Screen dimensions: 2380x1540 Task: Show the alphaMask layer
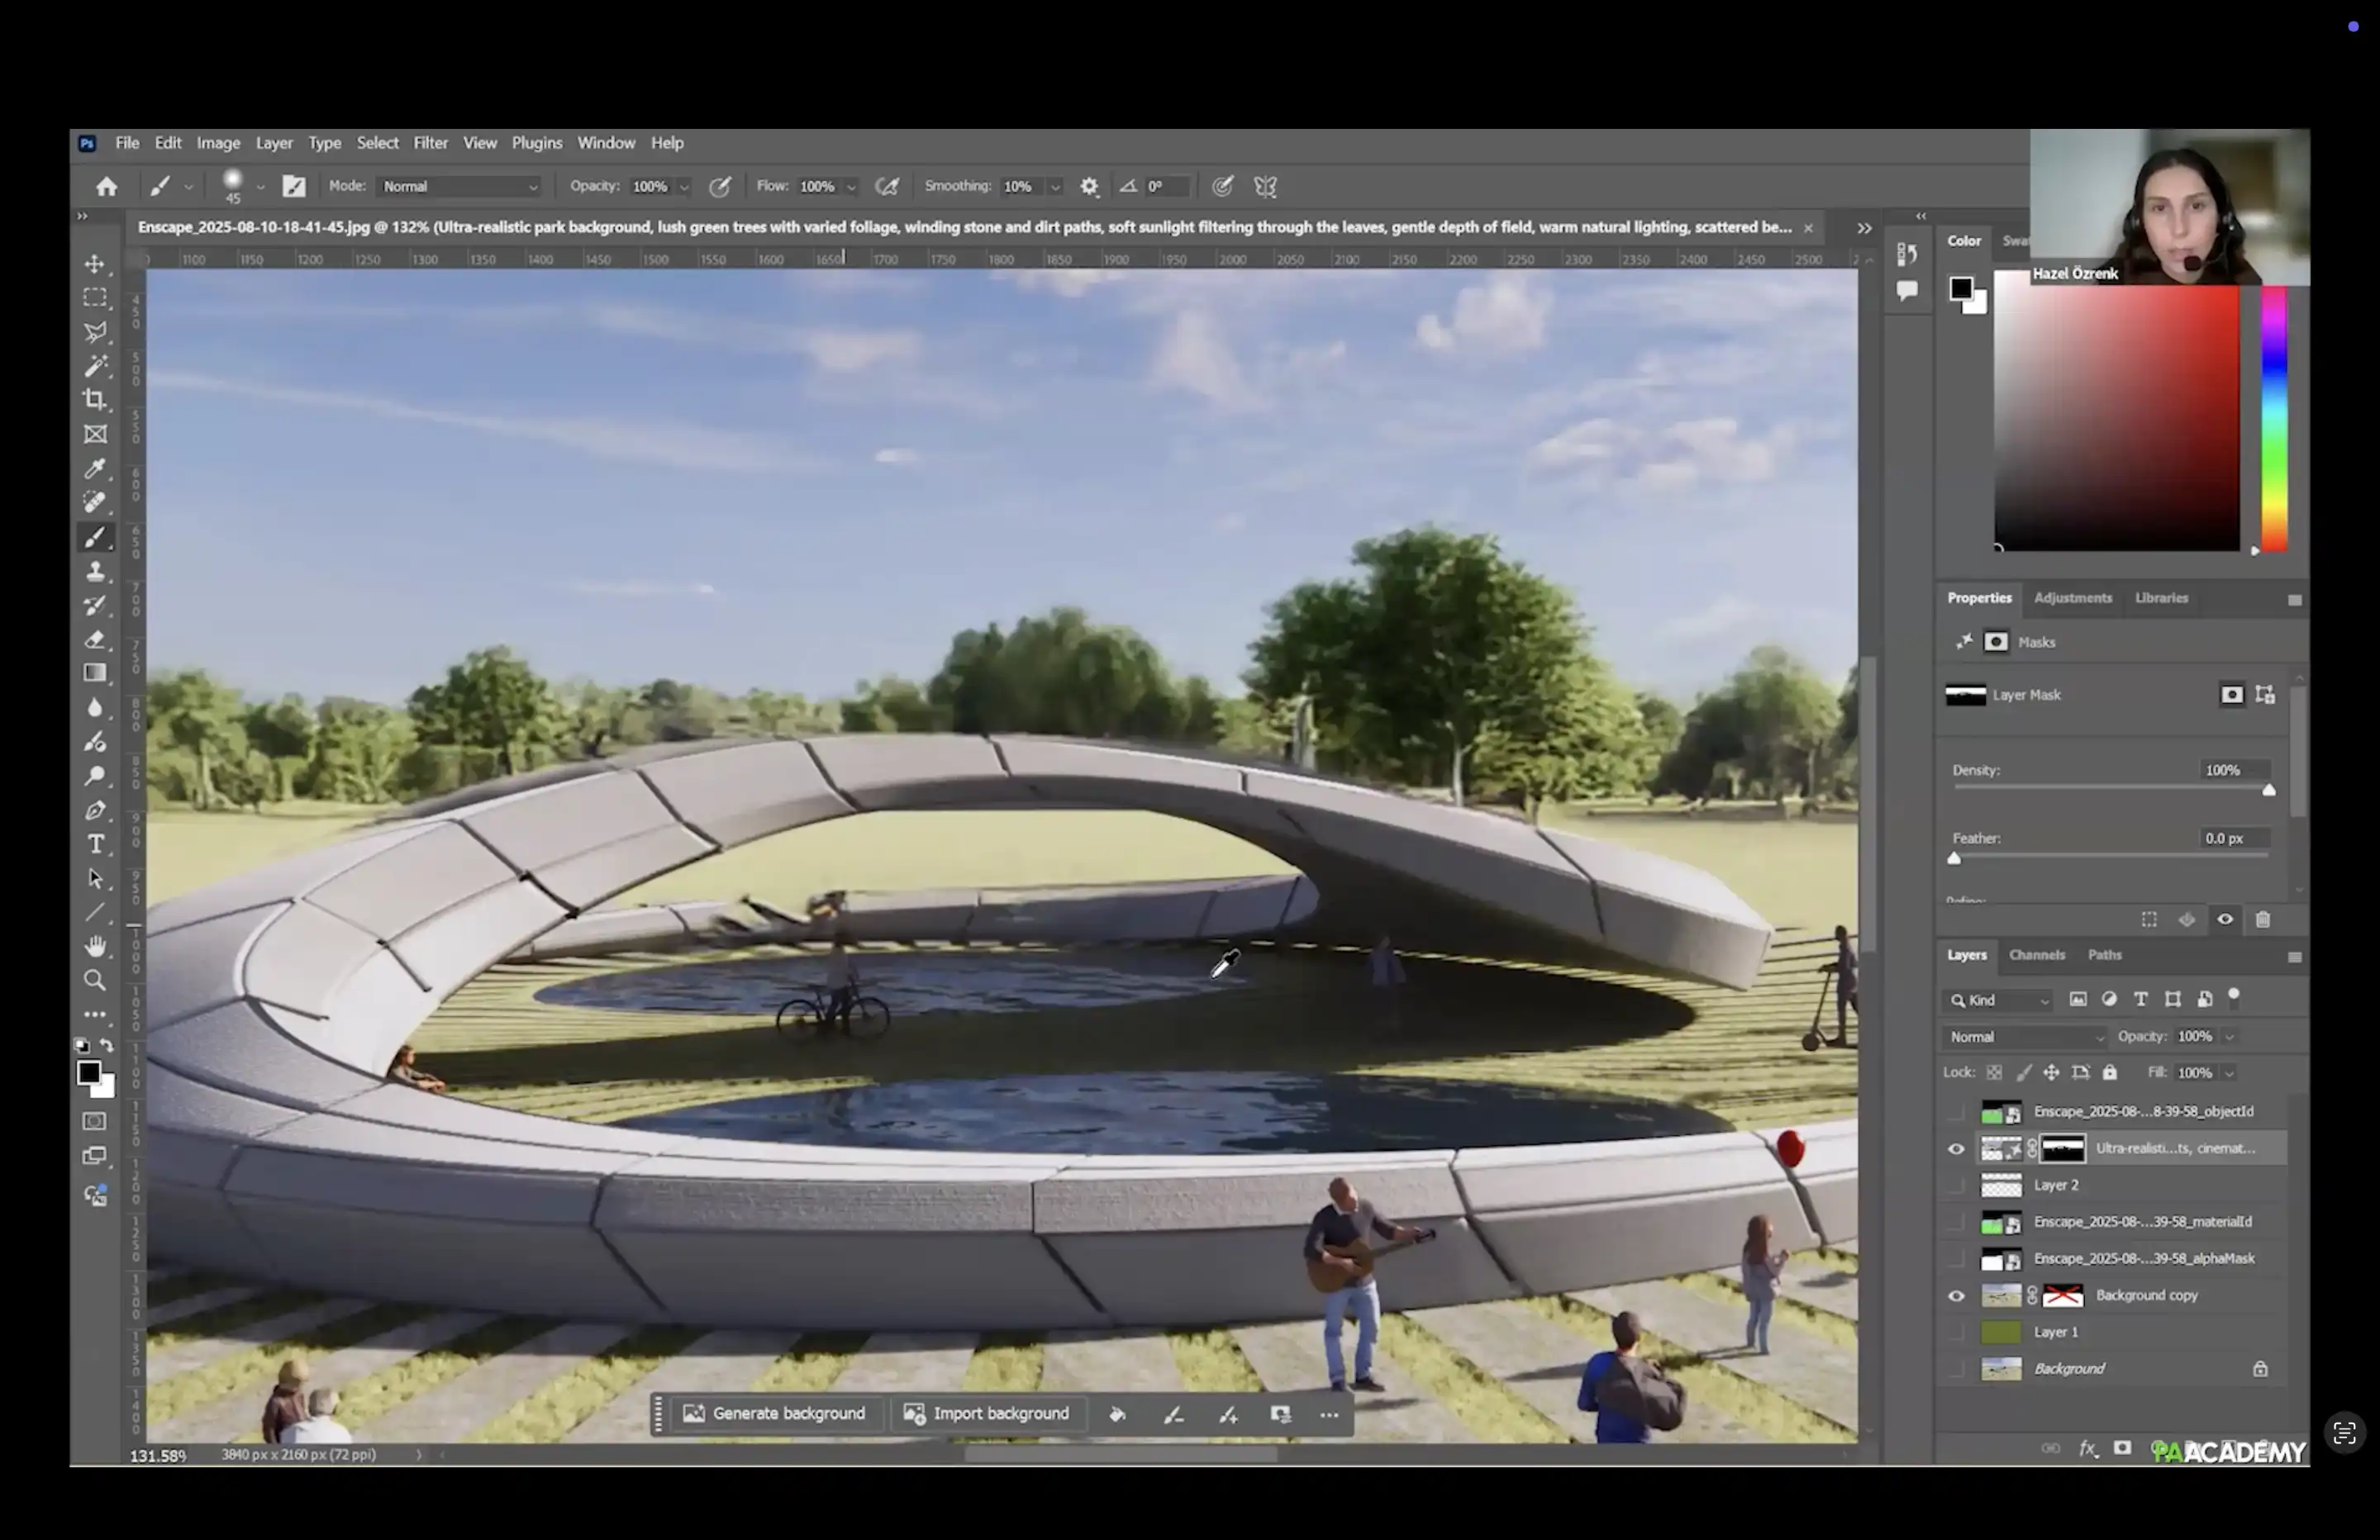[1956, 1259]
